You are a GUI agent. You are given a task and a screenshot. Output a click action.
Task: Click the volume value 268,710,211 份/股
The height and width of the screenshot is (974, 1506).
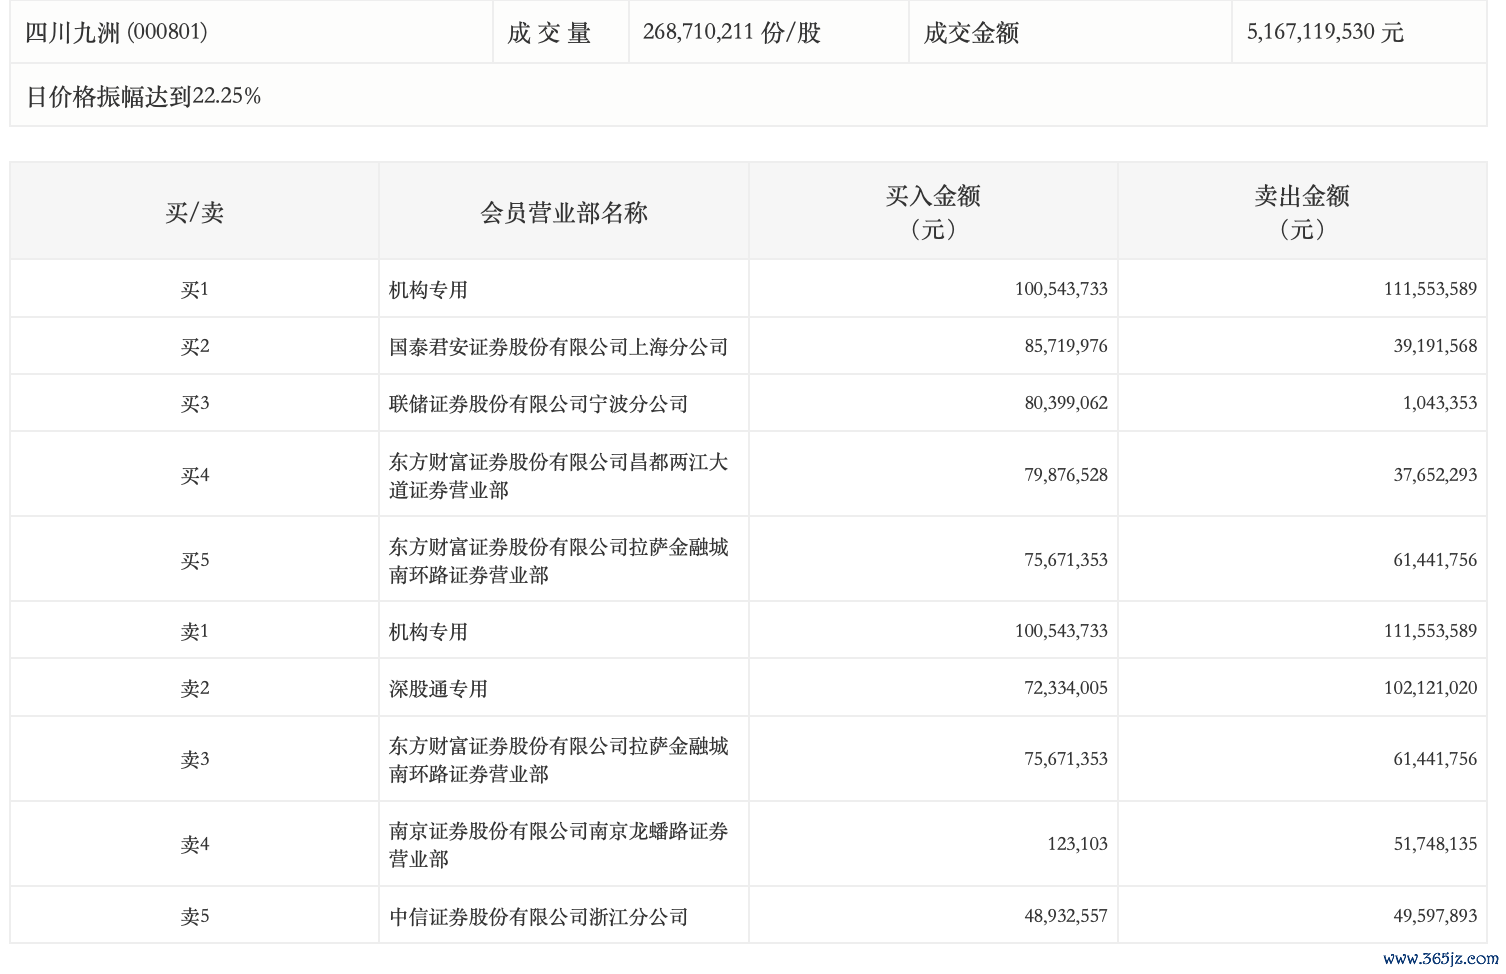click(732, 33)
